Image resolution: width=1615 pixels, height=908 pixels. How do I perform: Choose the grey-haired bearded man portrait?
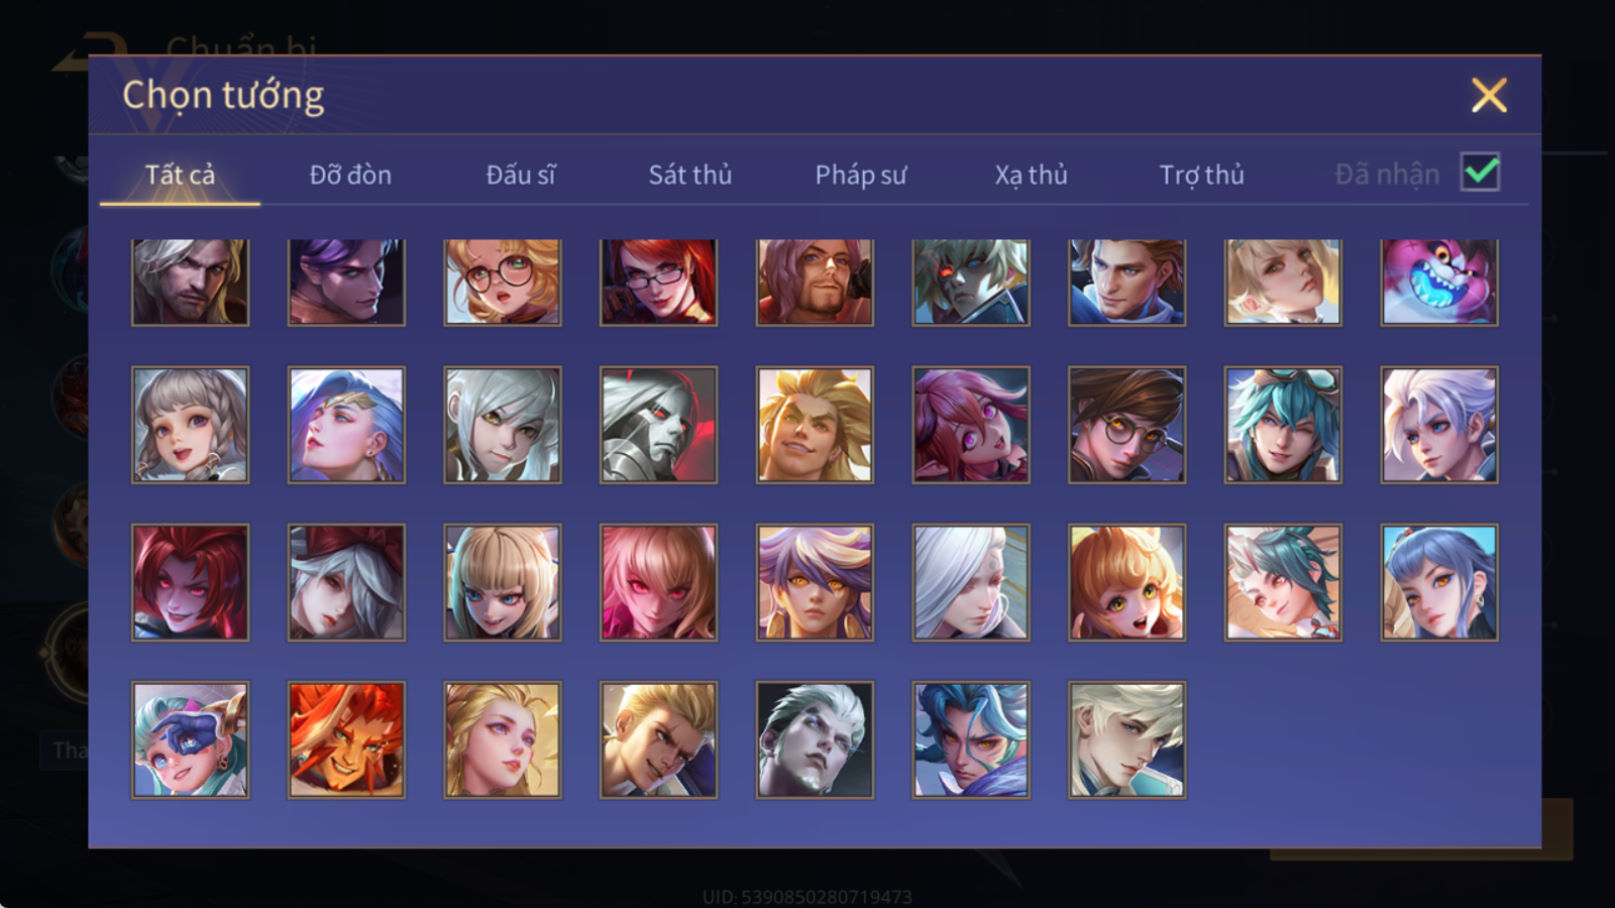(x=190, y=282)
